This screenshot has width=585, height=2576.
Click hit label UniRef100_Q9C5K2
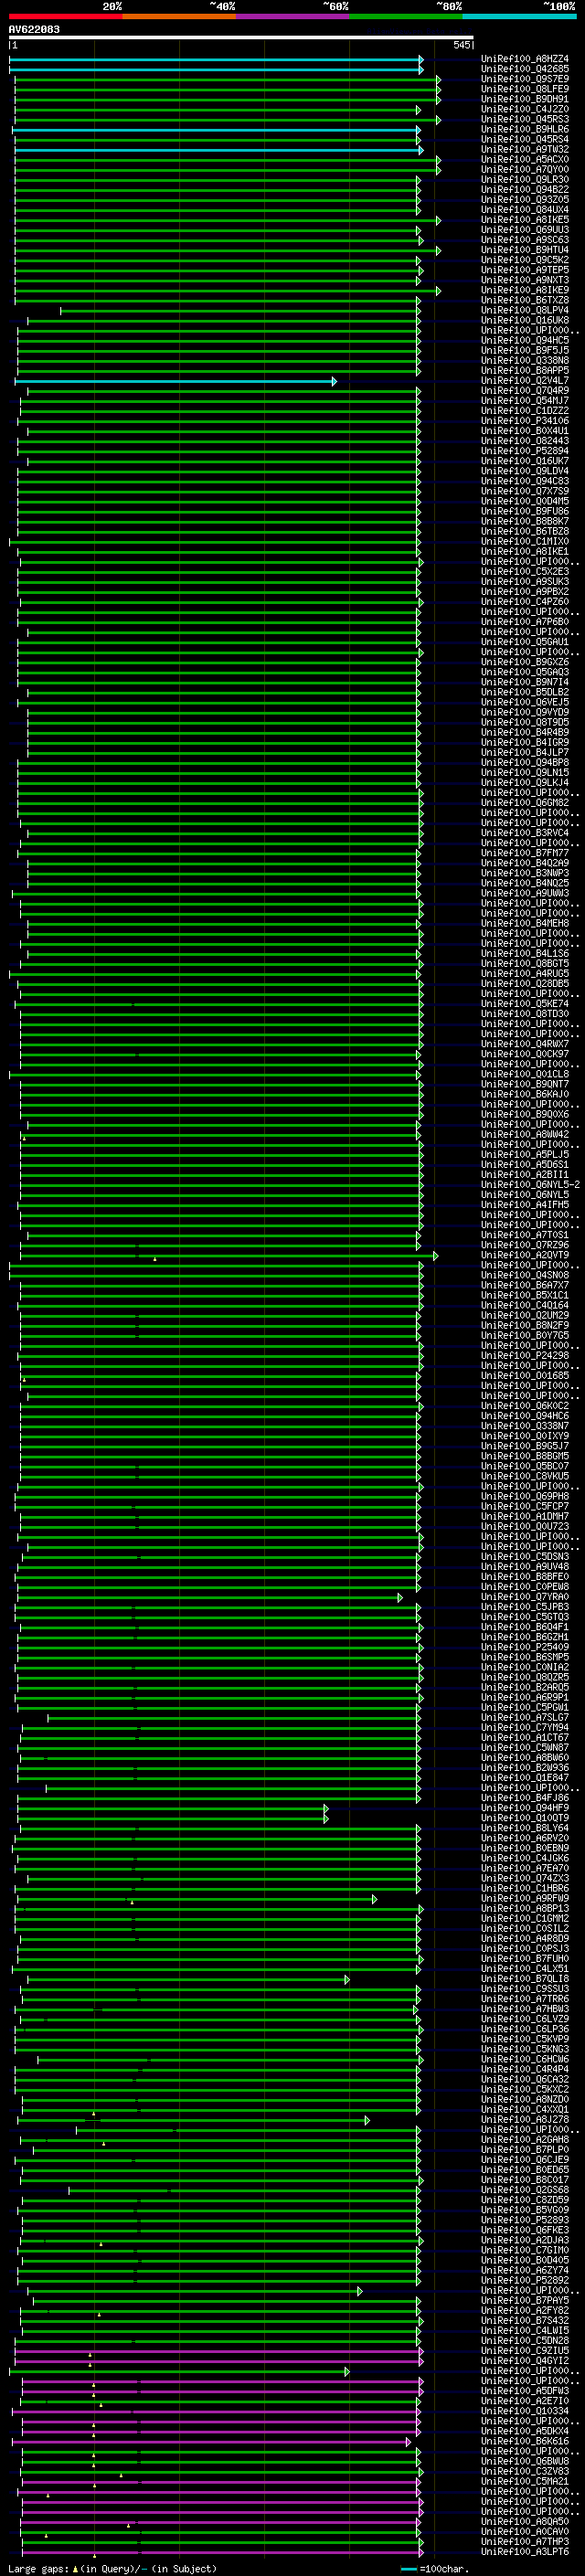pos(525,260)
